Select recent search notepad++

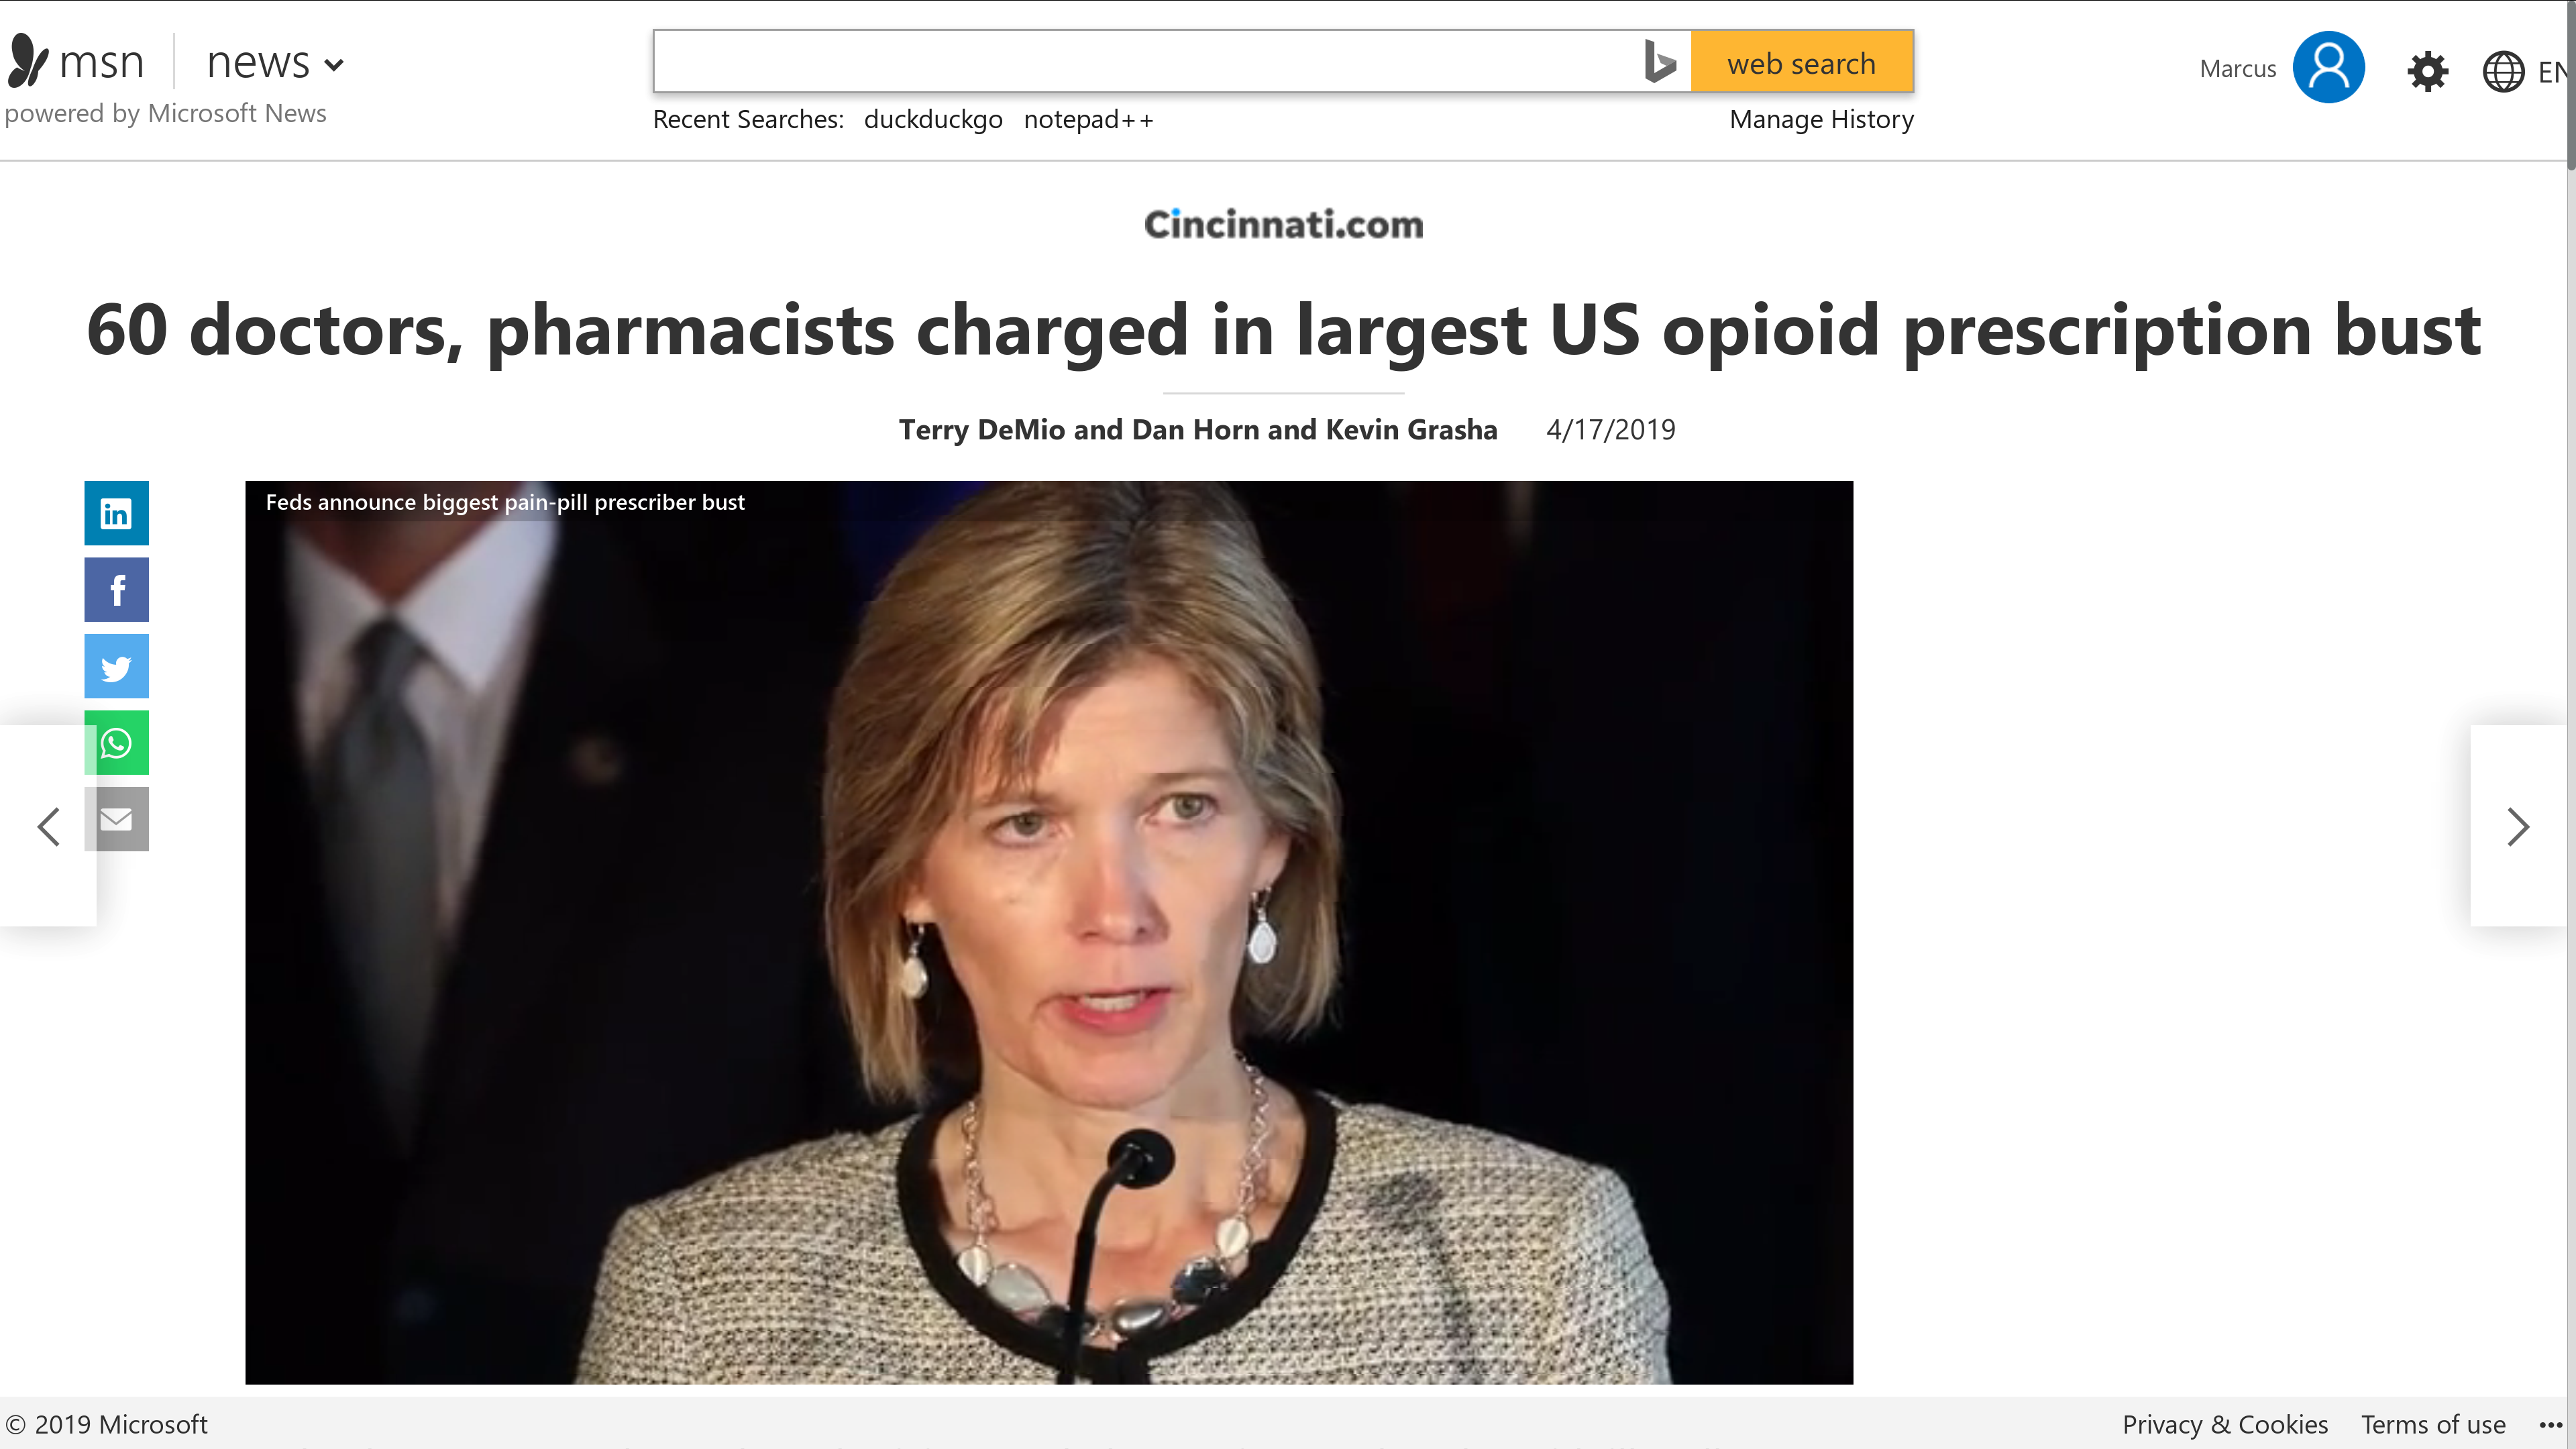click(1088, 120)
